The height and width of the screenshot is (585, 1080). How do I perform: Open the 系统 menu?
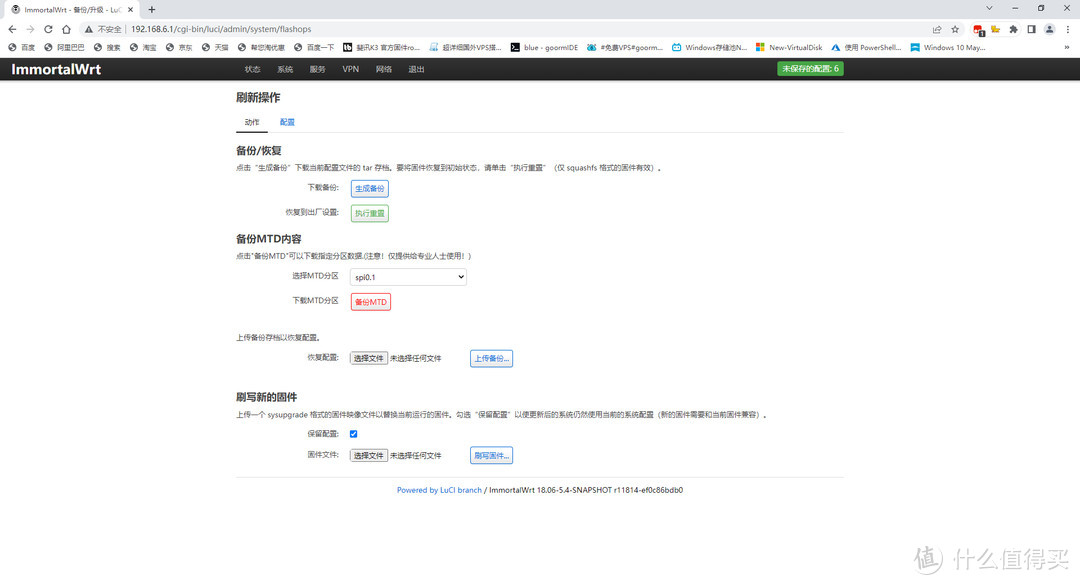pos(285,69)
